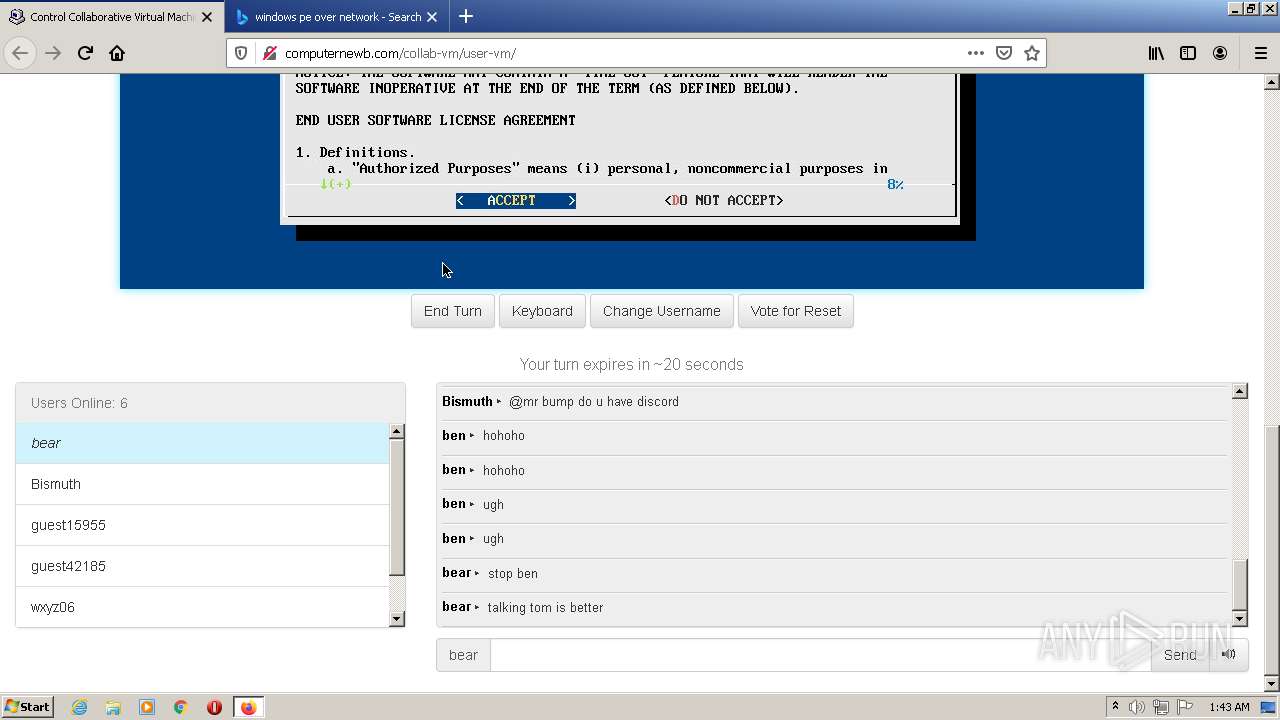Click the page vertical scrollbar thumb
The height and width of the screenshot is (720, 1280).
point(1272,551)
